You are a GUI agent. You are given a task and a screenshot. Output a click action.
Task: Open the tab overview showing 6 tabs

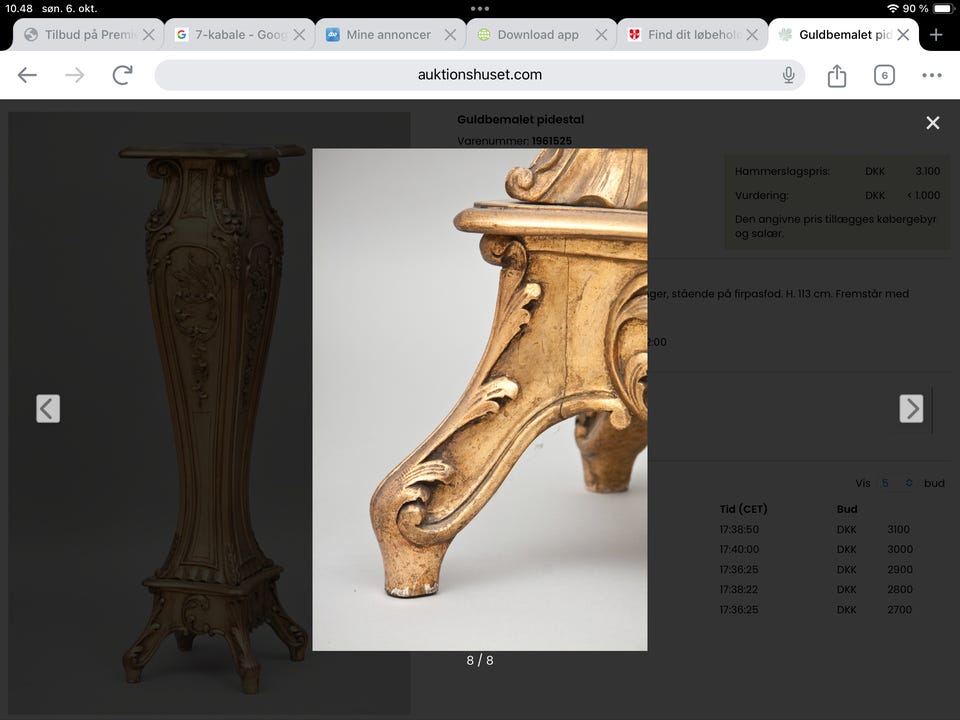click(884, 74)
